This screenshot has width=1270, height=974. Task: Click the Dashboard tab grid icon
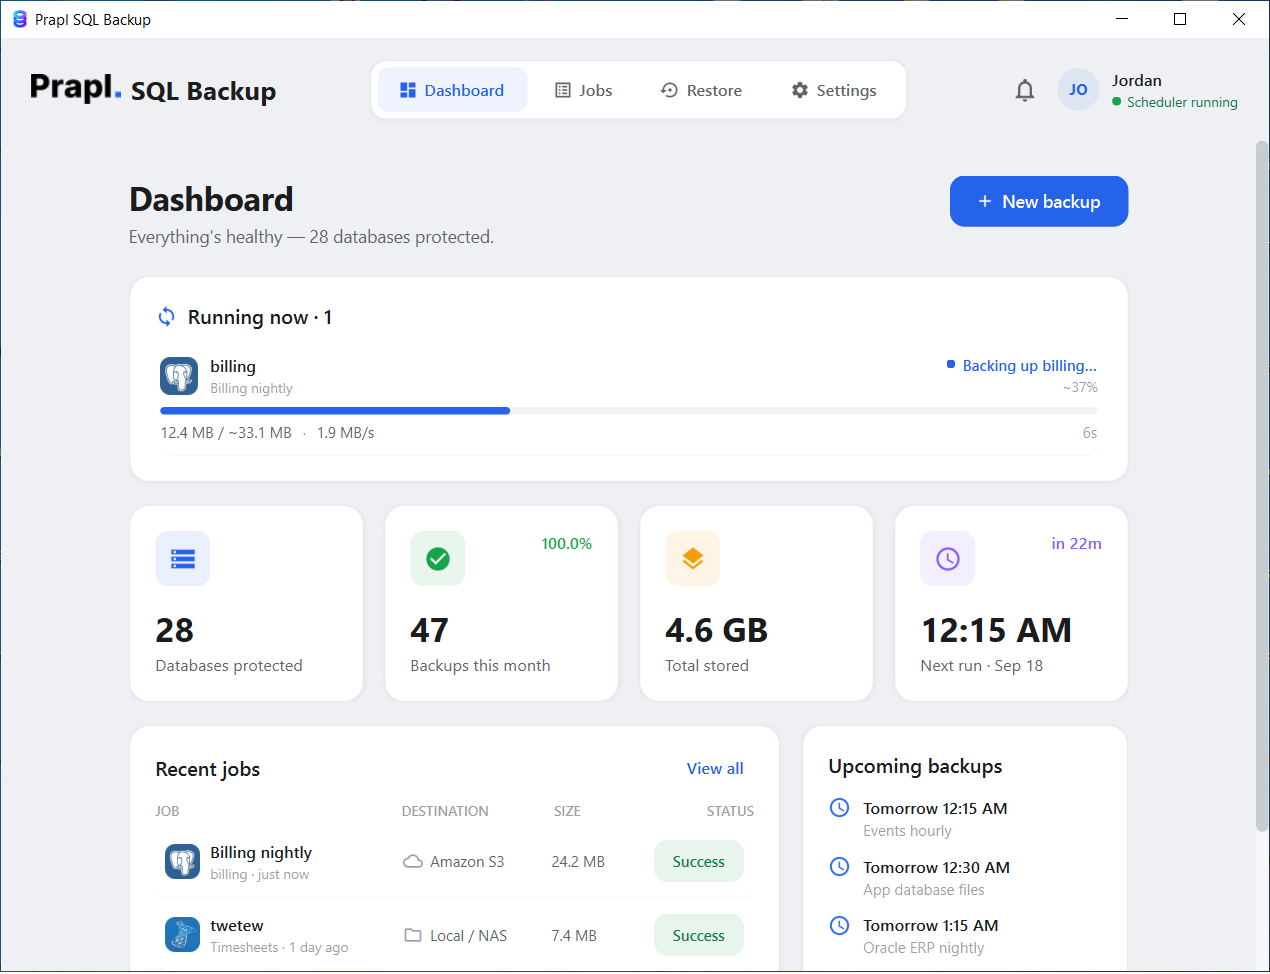(x=408, y=90)
